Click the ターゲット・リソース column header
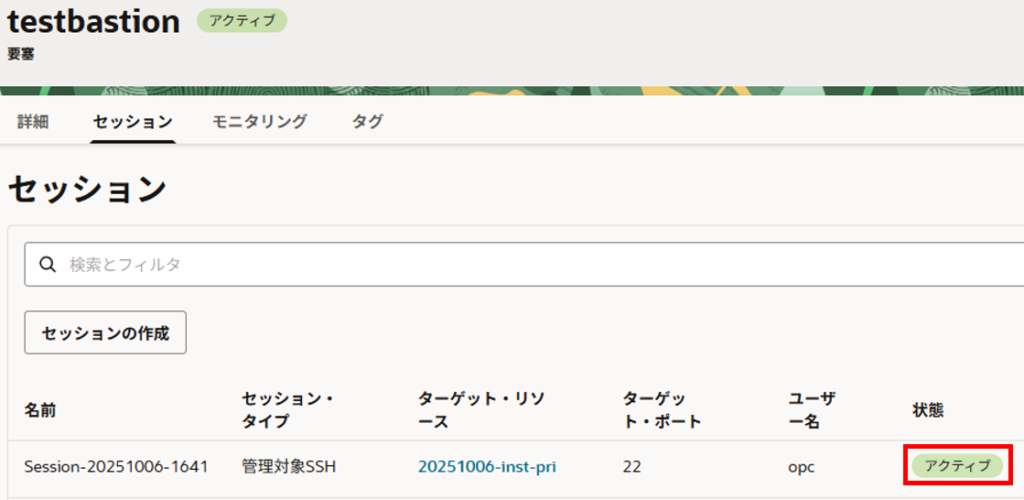 [482, 410]
